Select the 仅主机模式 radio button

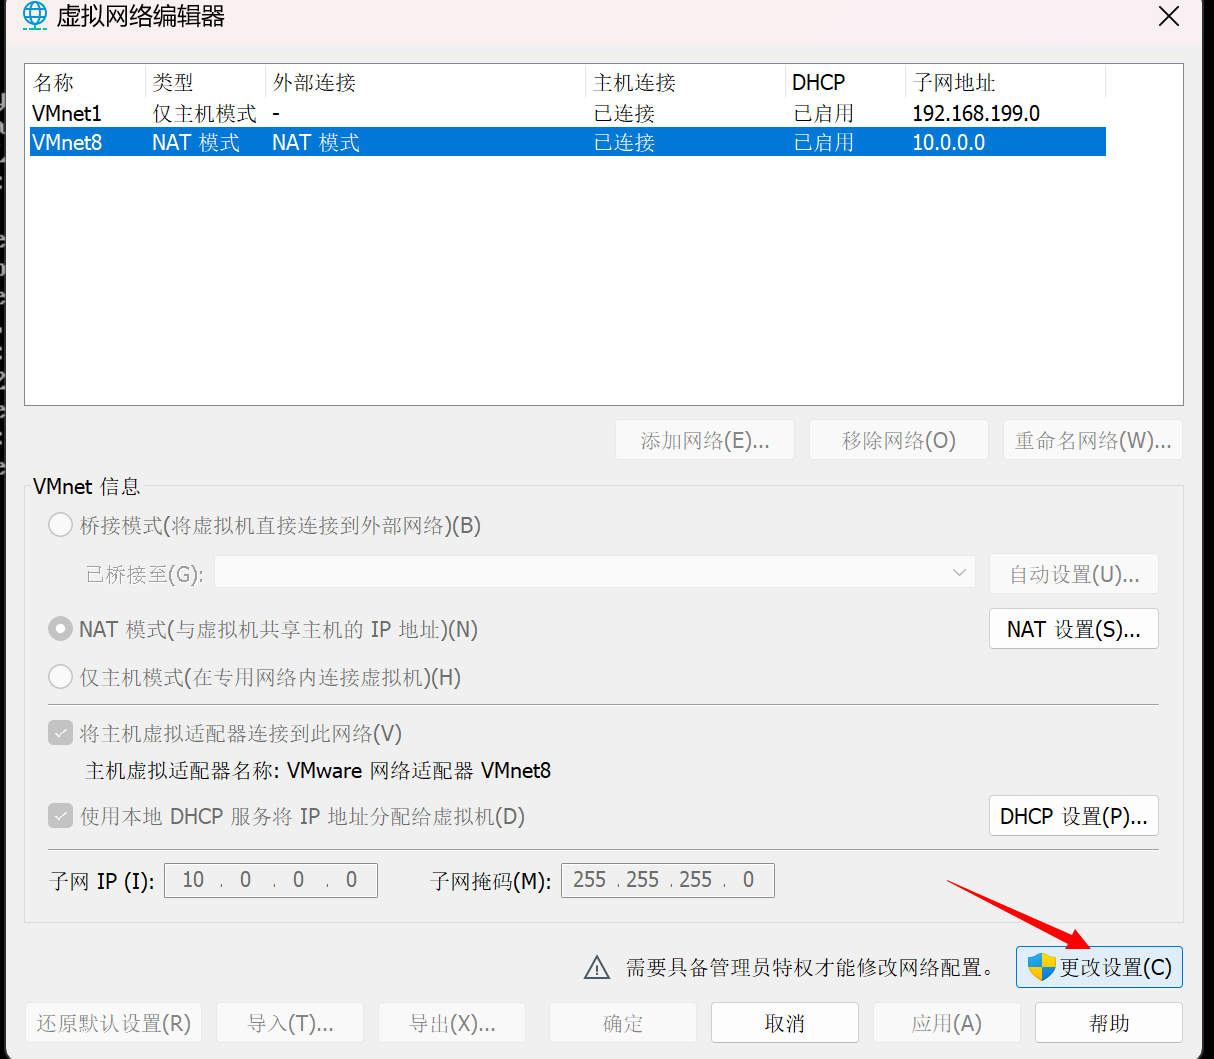60,677
